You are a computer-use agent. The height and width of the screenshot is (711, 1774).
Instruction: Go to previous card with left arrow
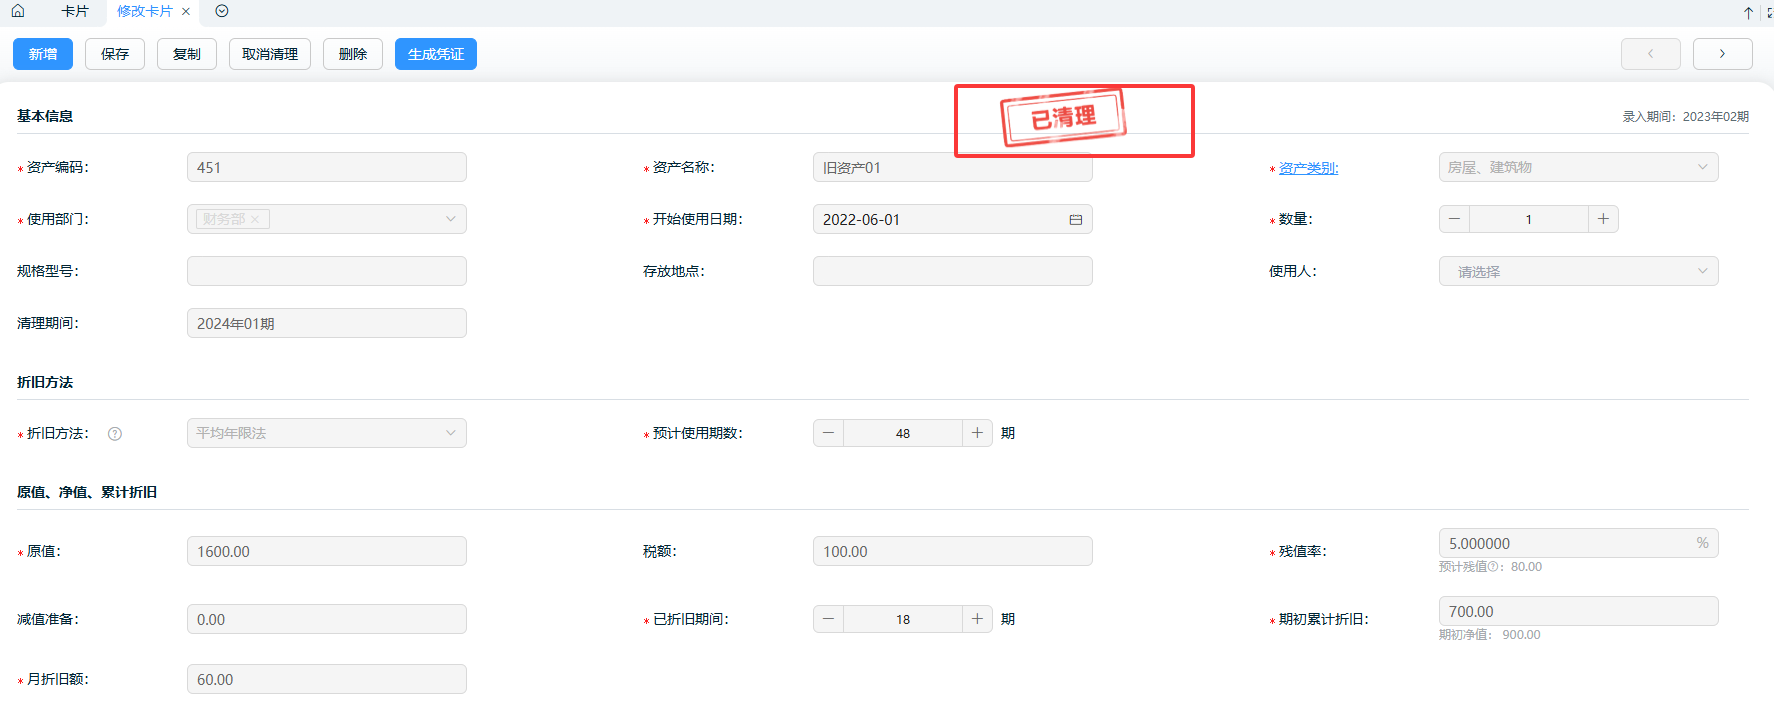tap(1650, 54)
